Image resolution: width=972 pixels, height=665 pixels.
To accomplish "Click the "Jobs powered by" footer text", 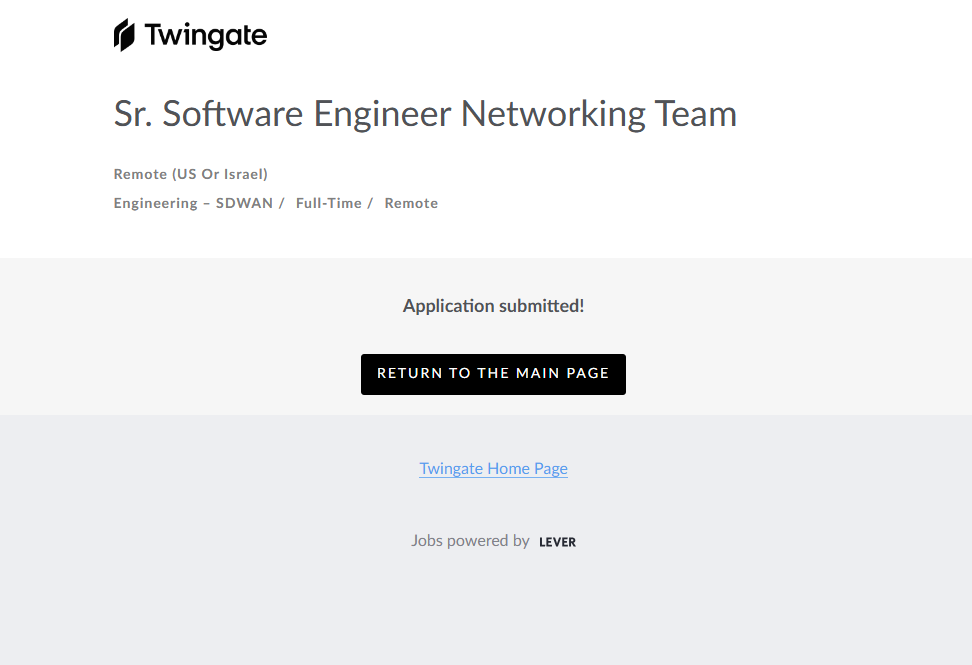I will (470, 540).
